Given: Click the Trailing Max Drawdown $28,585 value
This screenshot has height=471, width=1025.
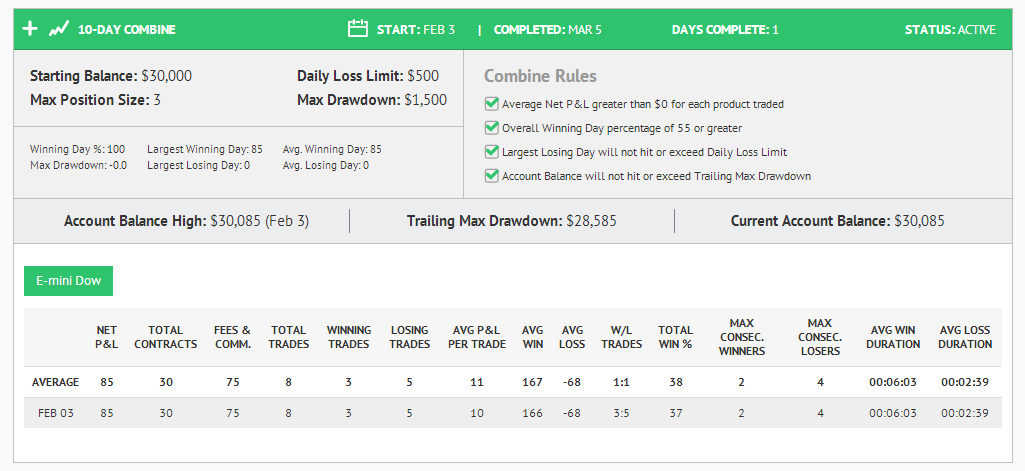Looking at the screenshot, I should (592, 221).
